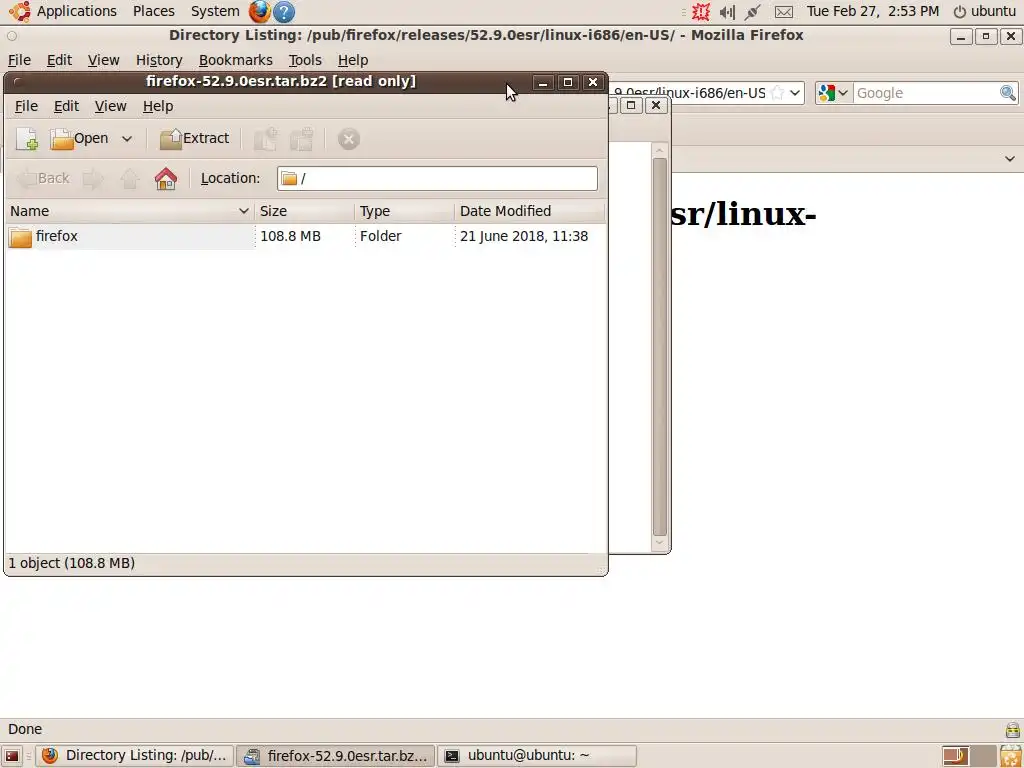The image size is (1024, 768).
Task: Click scrollbar down arrow in the window behind
Action: tap(660, 543)
